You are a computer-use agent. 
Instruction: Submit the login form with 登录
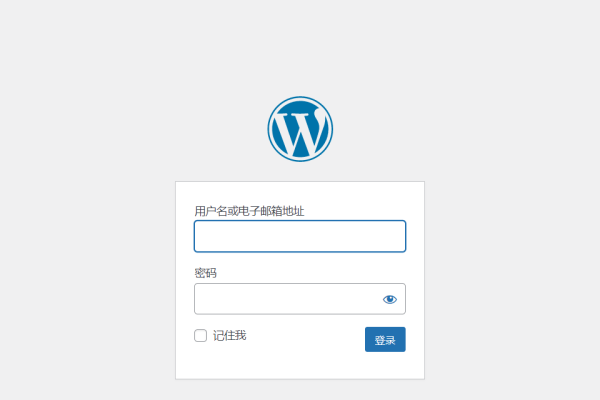pos(385,339)
